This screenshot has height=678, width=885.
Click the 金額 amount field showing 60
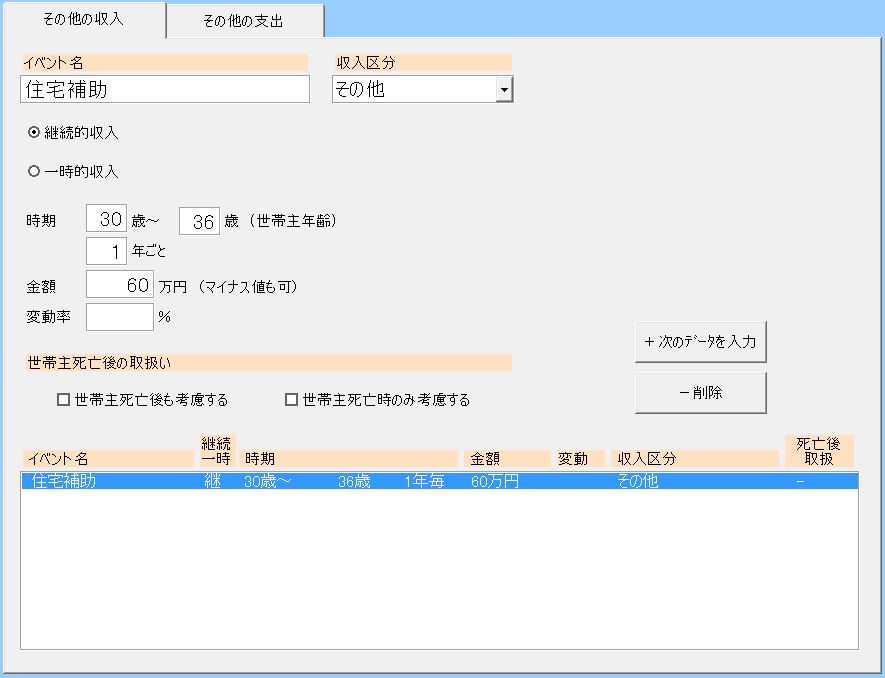point(120,286)
